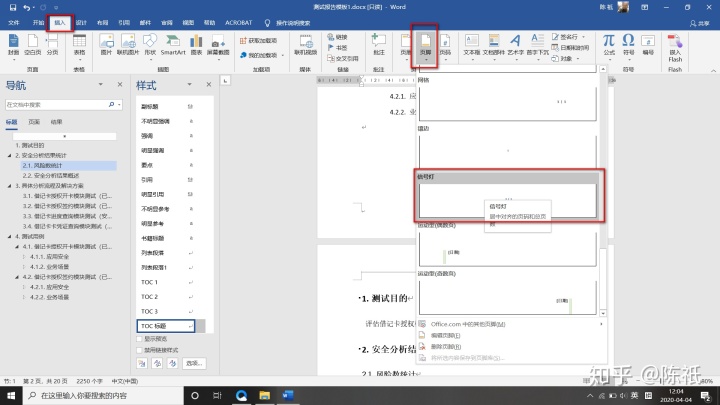720x405 pixels.
Task: Switch to the Layout (布局) tab
Action: [x=102, y=22]
